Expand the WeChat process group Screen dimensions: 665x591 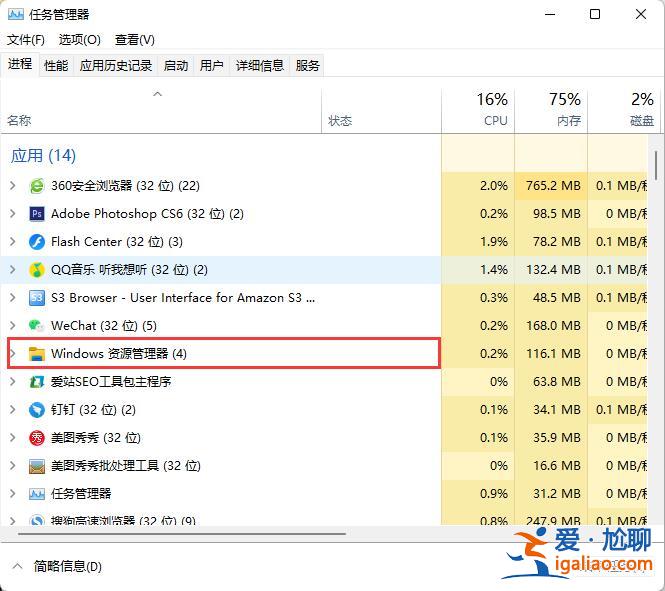coord(12,326)
